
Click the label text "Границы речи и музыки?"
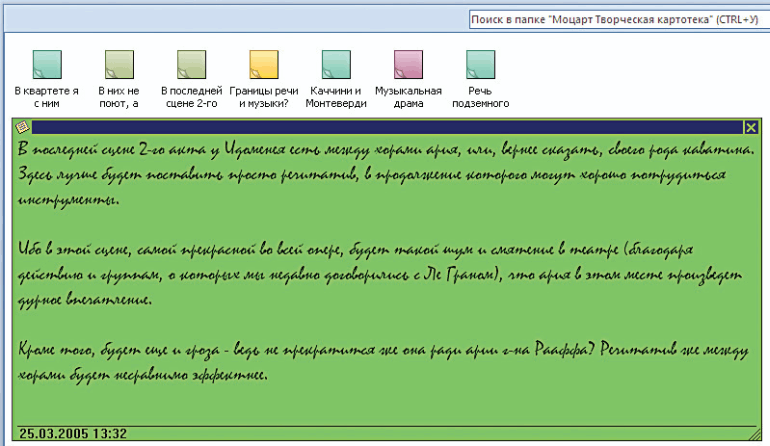[264, 97]
